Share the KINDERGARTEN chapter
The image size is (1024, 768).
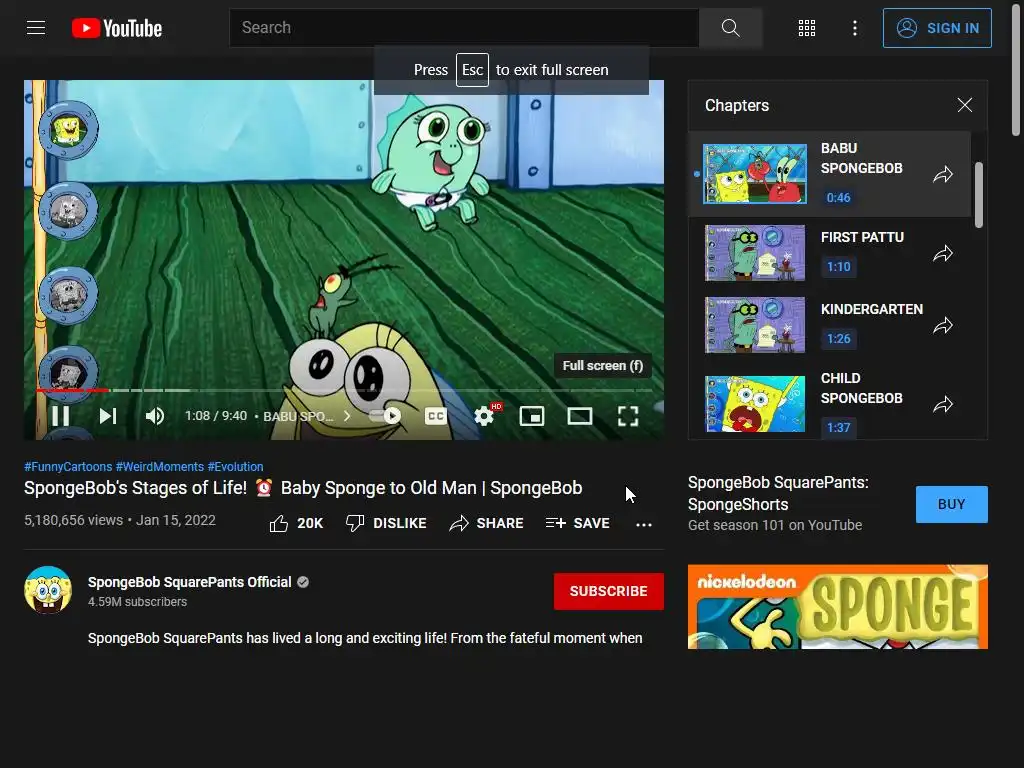point(943,325)
